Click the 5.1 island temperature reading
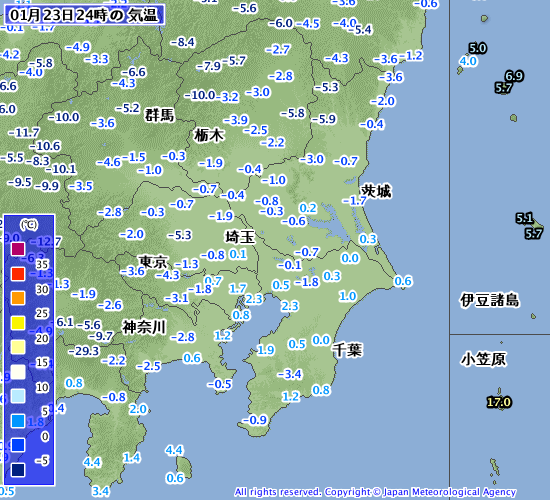The width and height of the screenshot is (550, 500). 524,218
